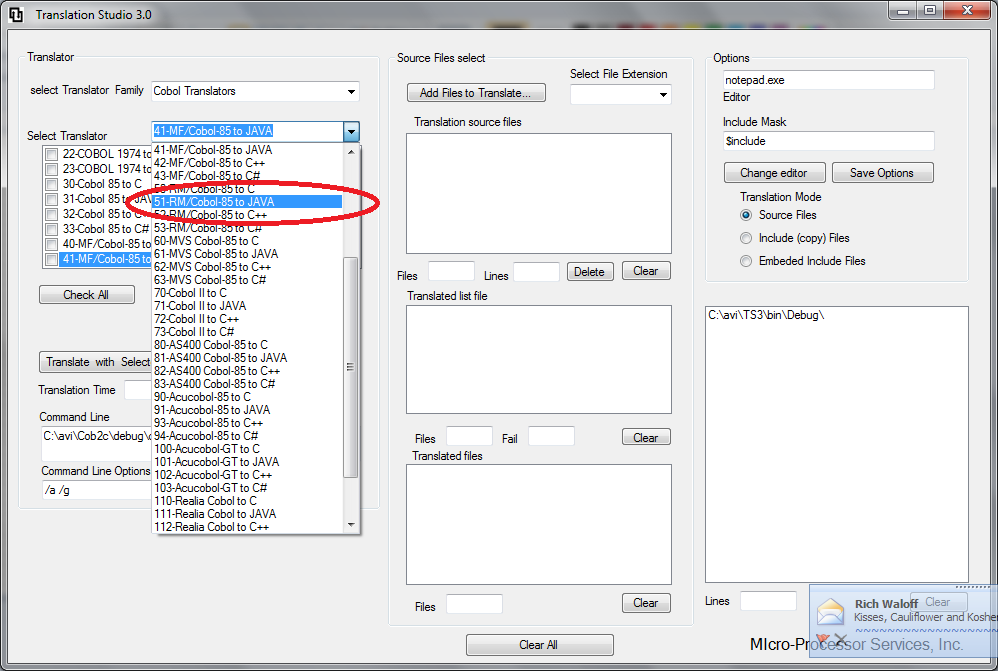
Task: Click the Translate with Select button
Action: [95, 362]
